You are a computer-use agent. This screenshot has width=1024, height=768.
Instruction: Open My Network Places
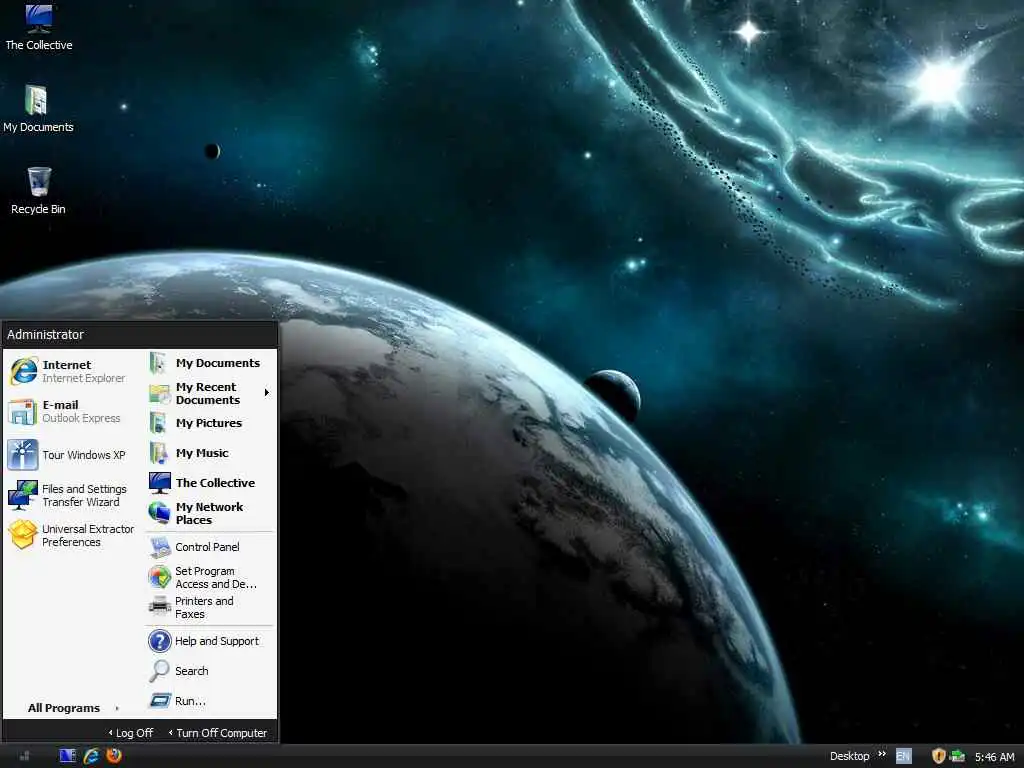pyautogui.click(x=210, y=513)
